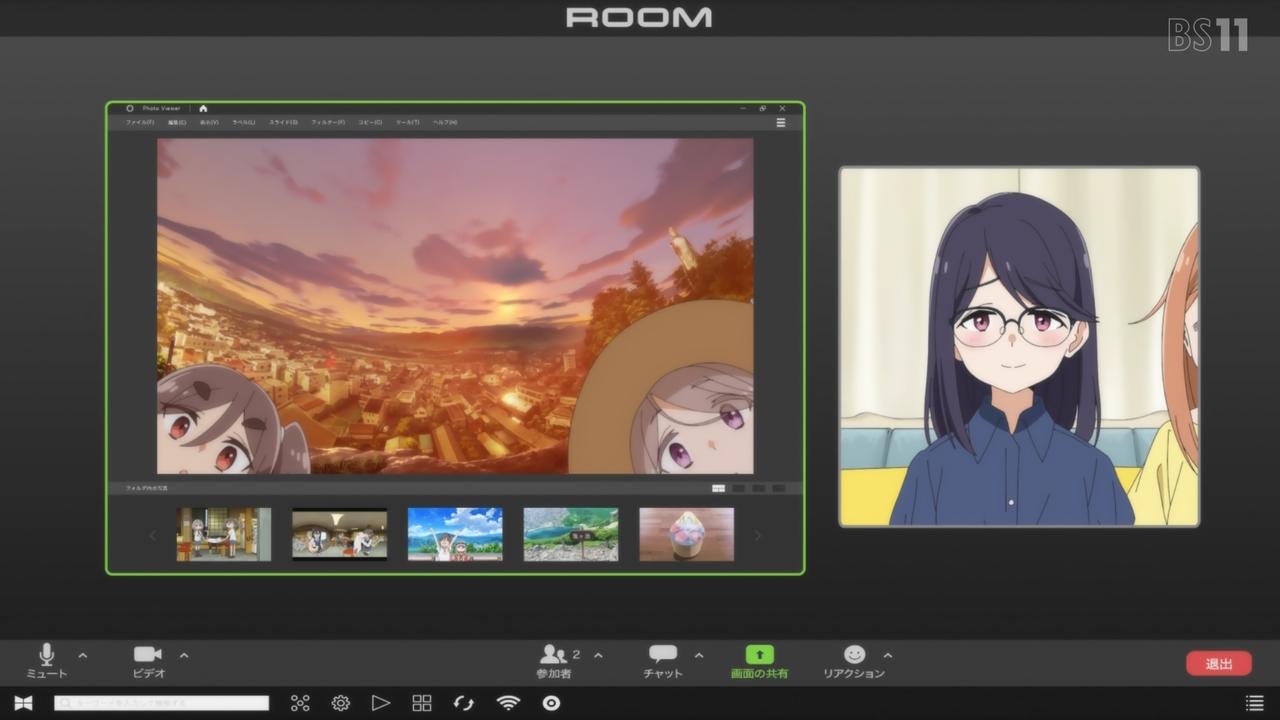Leave the meeting with the red 退出 button
This screenshot has height=720, width=1280.
1218,663
